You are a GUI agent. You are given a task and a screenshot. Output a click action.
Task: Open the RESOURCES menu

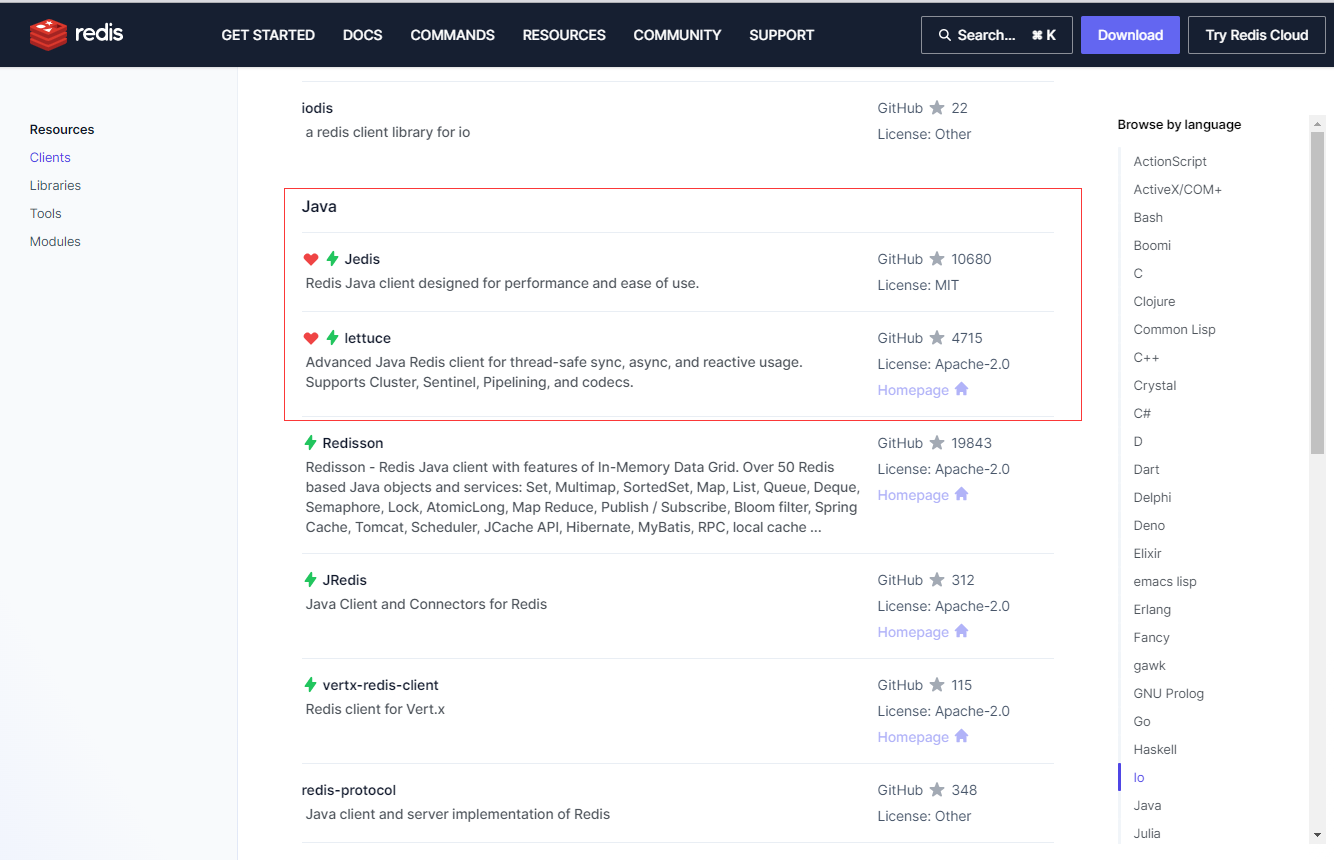[x=564, y=35]
